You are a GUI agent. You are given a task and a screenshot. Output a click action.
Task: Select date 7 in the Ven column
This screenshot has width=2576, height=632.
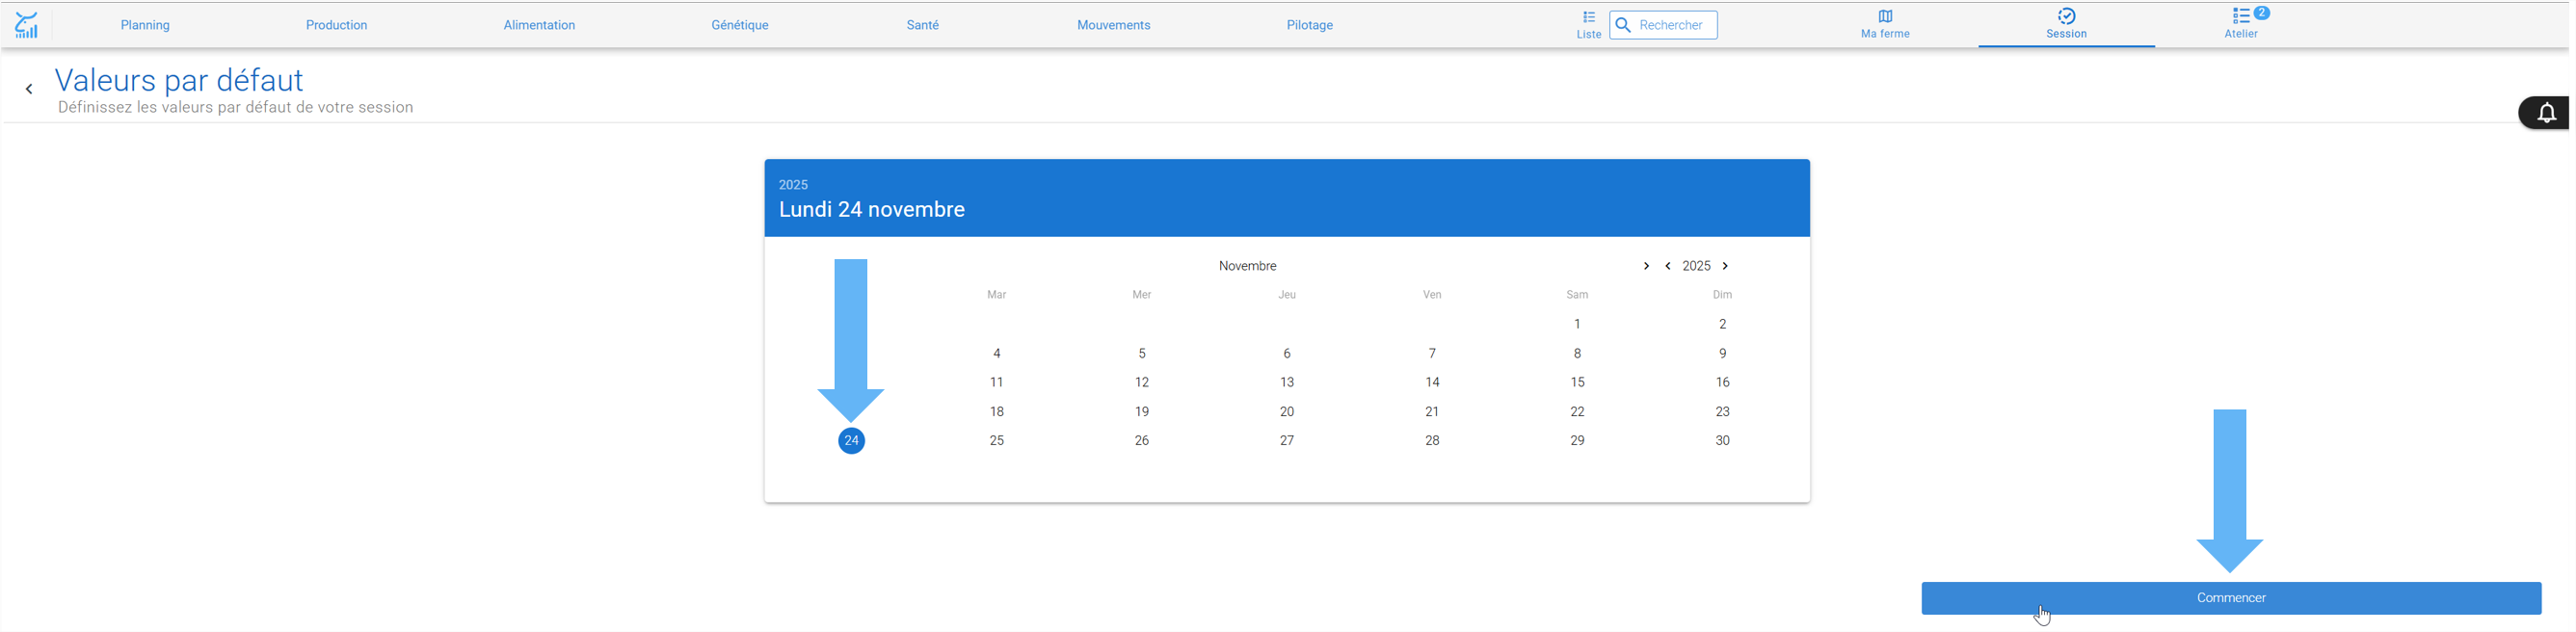pyautogui.click(x=1432, y=353)
